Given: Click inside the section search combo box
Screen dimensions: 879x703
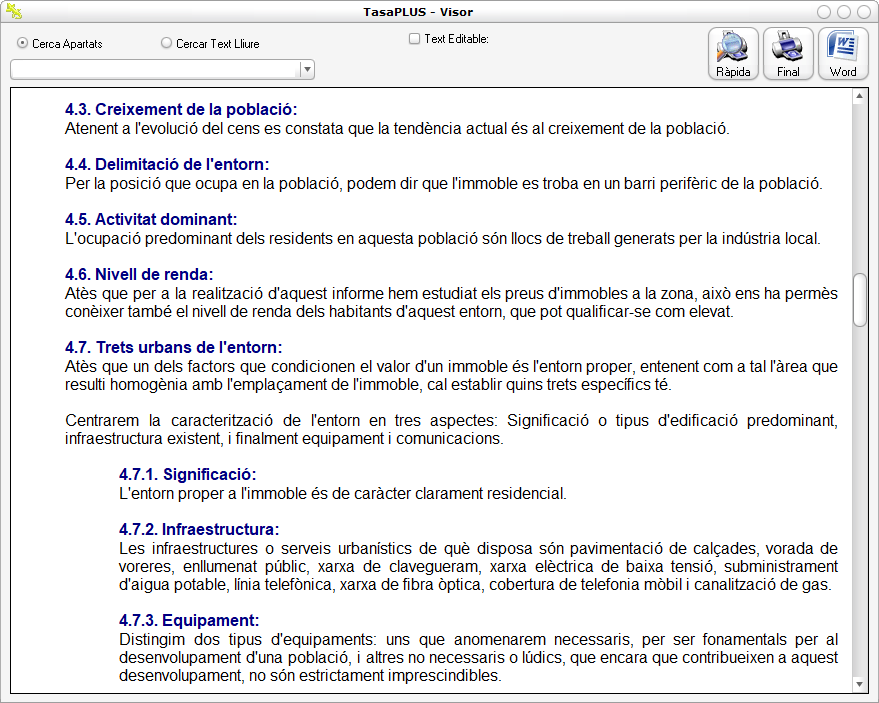Looking at the screenshot, I should click(155, 70).
